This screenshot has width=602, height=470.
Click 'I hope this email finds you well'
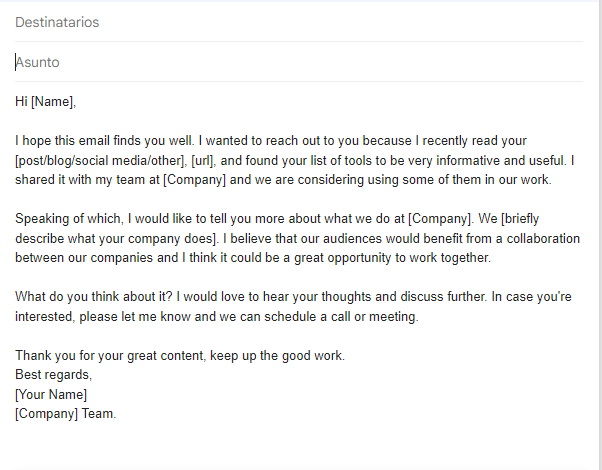[x=103, y=141]
